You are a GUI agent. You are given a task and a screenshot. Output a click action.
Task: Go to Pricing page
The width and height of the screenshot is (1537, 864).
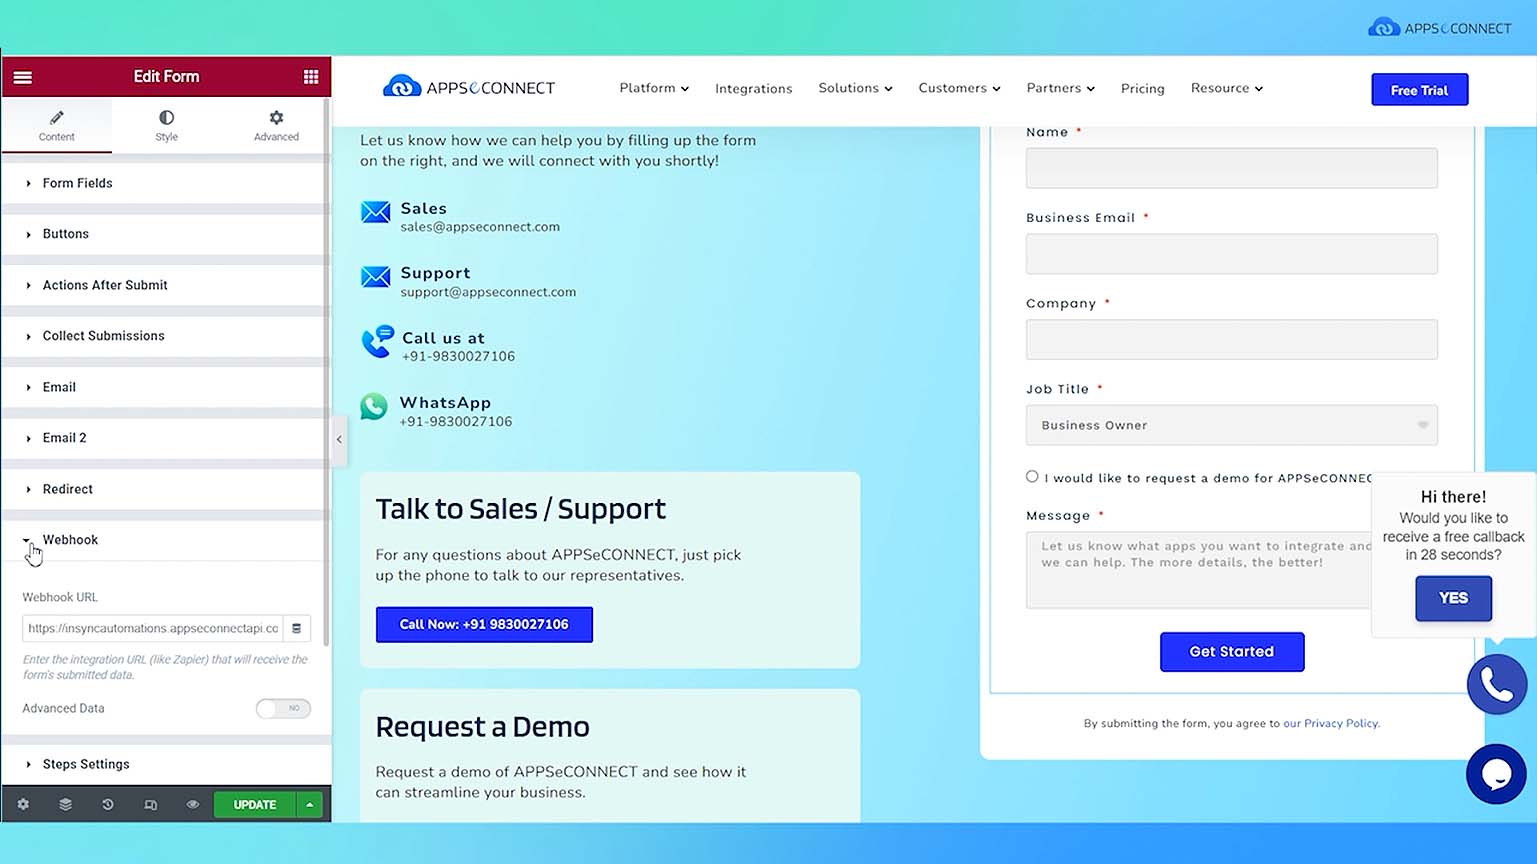1143,88
